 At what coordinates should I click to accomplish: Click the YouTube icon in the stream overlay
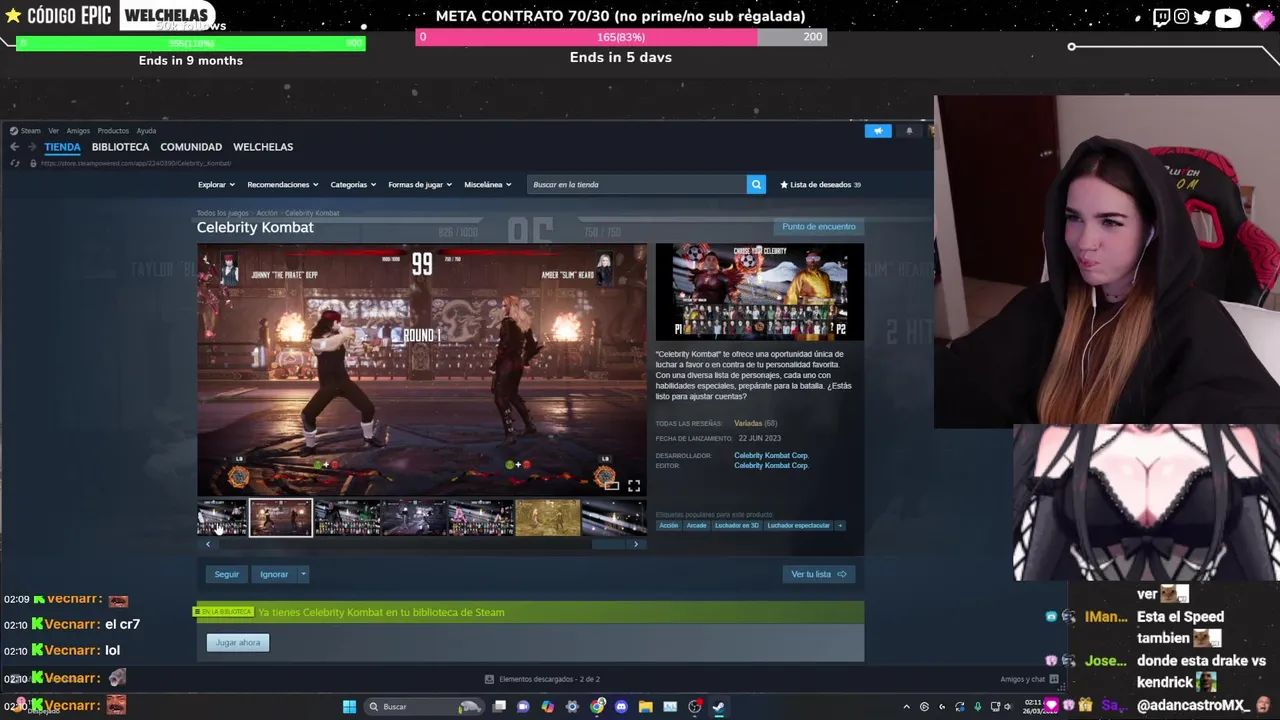pyautogui.click(x=1228, y=17)
